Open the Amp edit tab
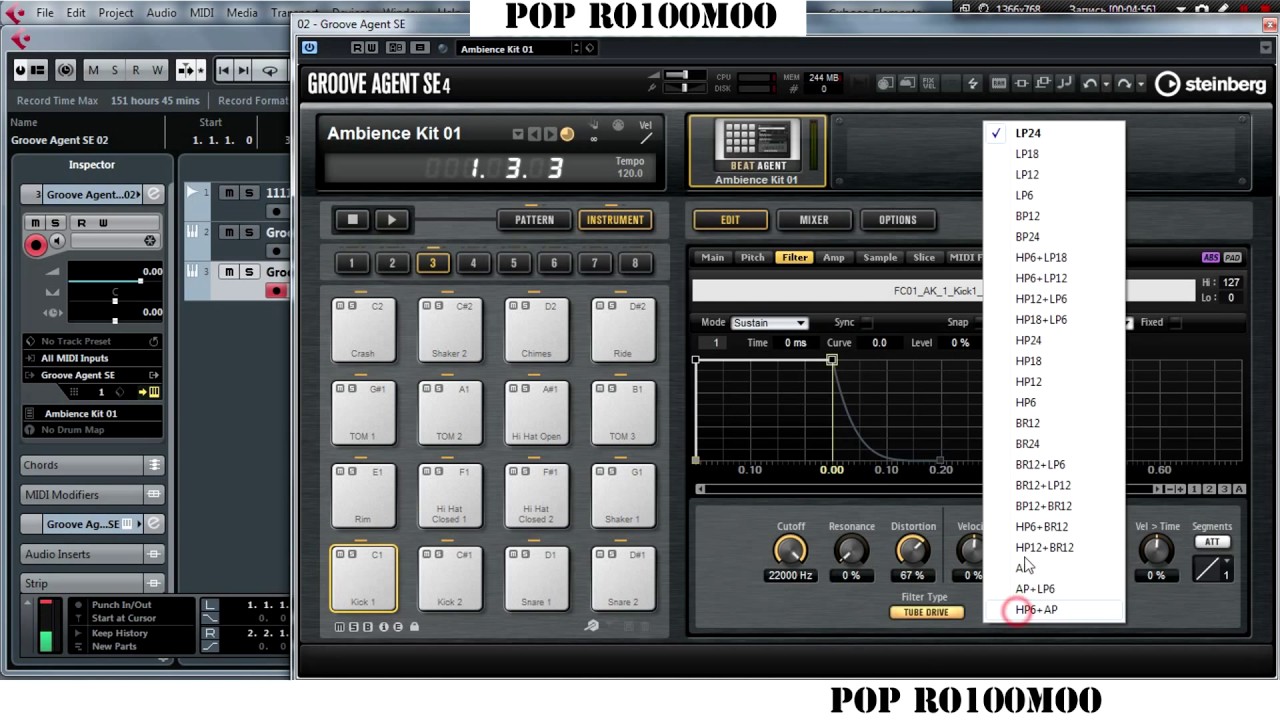This screenshot has width=1280, height=720. (833, 257)
